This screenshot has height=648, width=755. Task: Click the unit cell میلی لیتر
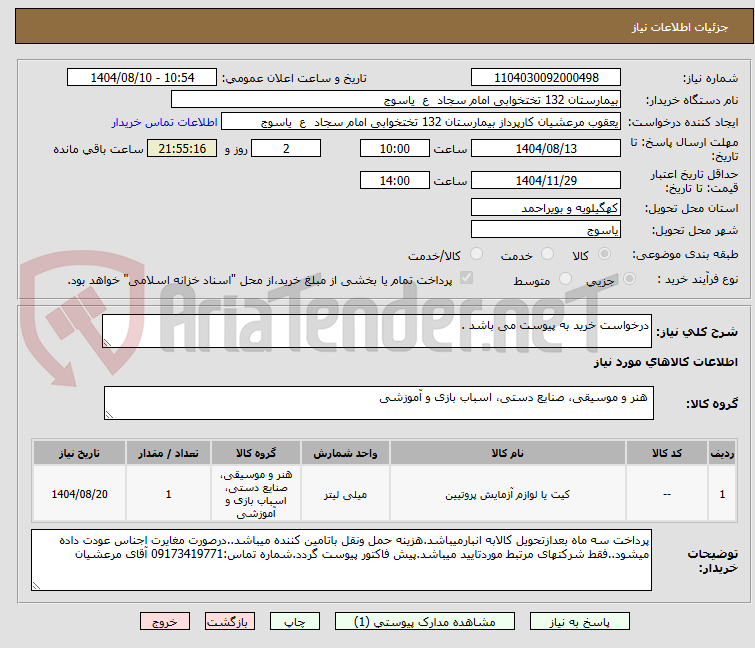(345, 494)
